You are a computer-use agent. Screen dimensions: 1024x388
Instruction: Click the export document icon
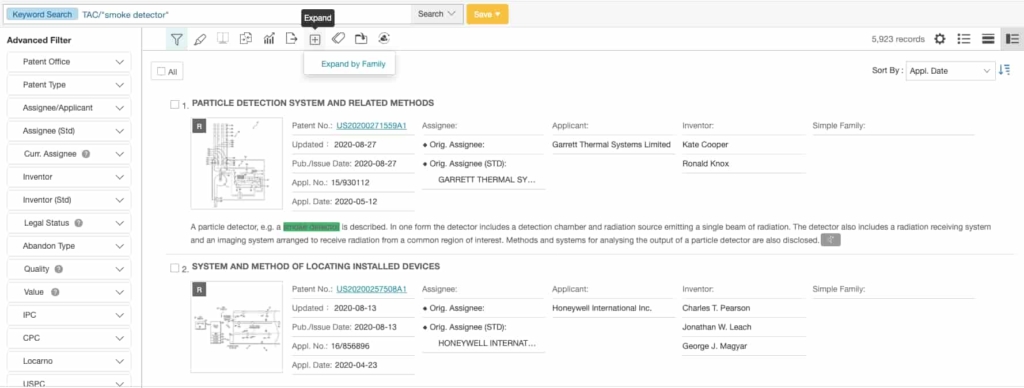pyautogui.click(x=291, y=39)
